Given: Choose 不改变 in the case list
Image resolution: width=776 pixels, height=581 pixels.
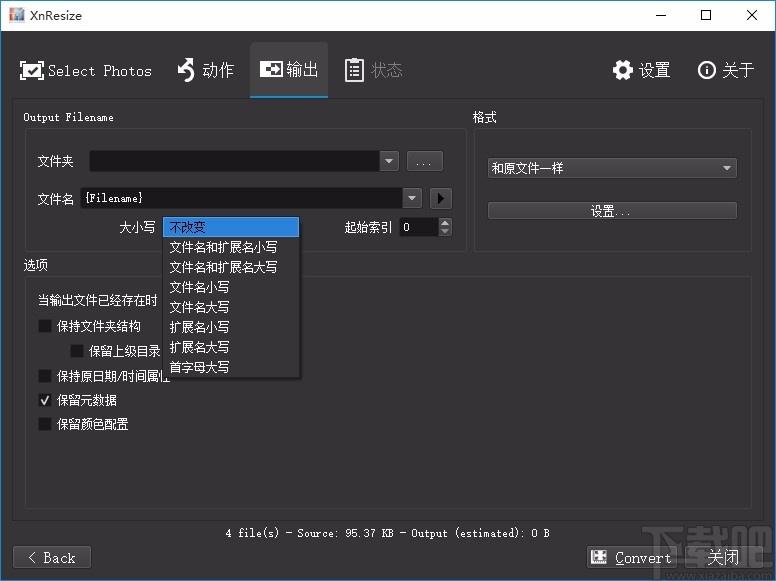Looking at the screenshot, I should (x=231, y=227).
